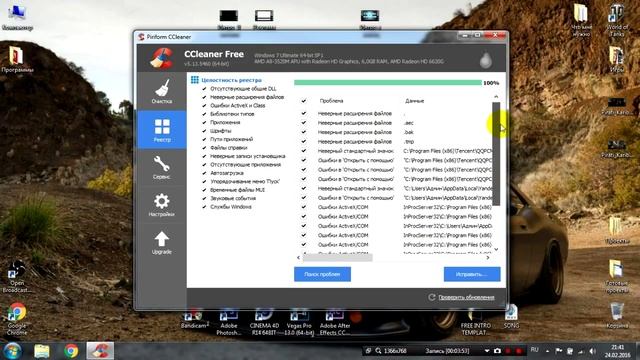
Task: Click horizontal scroll right arrow
Action: click(x=488, y=258)
